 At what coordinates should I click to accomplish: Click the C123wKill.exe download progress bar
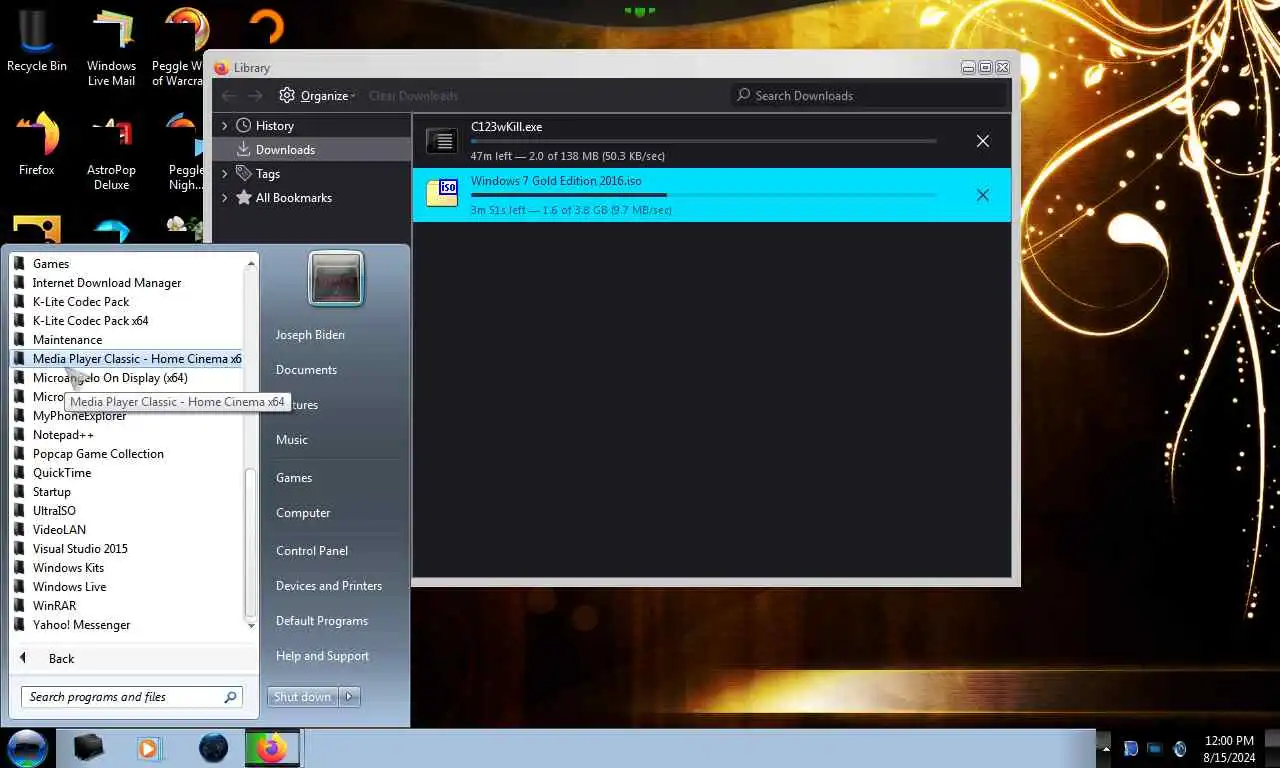[x=704, y=141]
